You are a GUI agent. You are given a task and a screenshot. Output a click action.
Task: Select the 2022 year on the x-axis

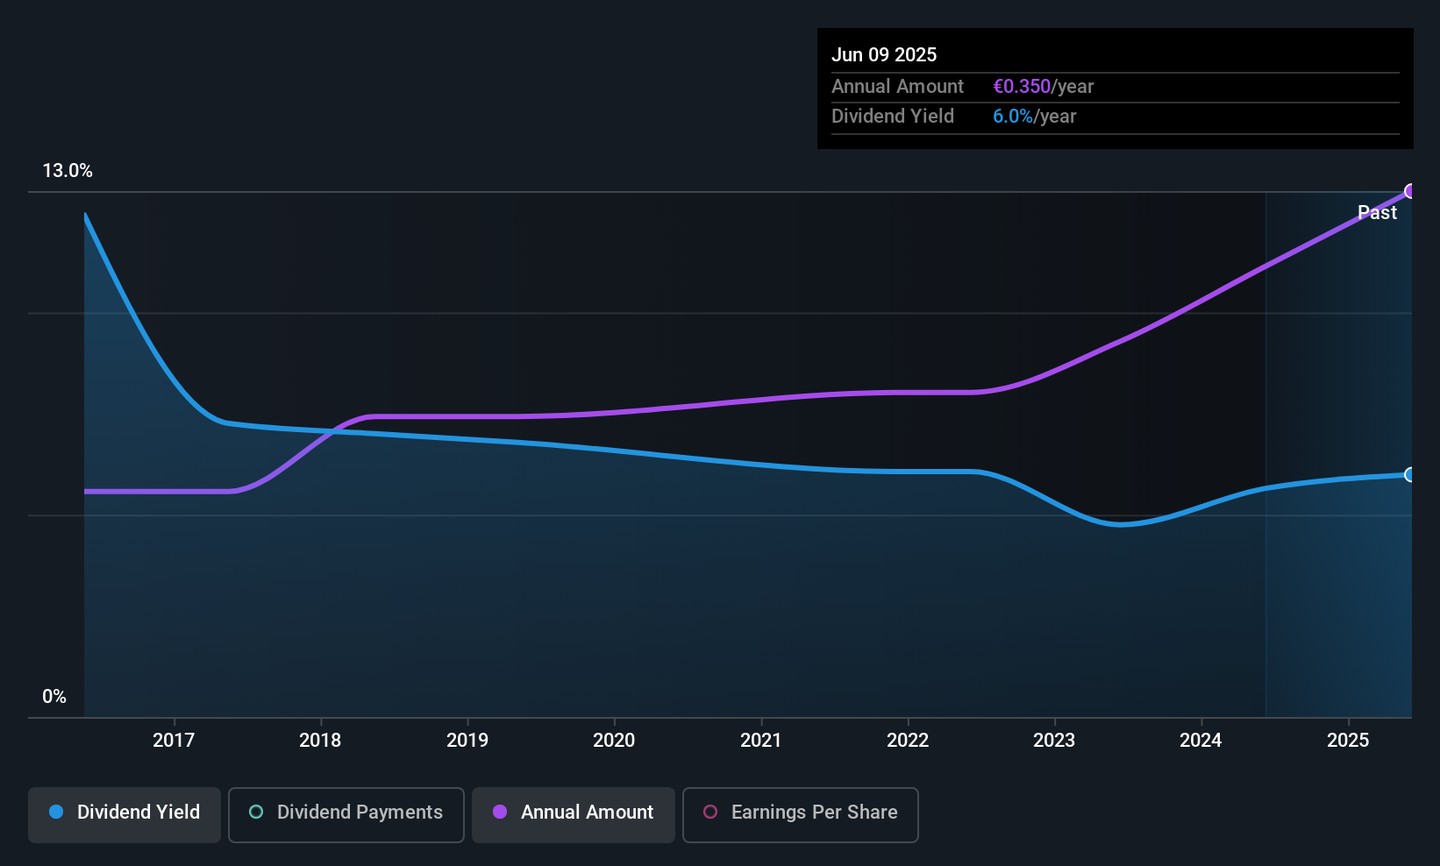(x=908, y=740)
